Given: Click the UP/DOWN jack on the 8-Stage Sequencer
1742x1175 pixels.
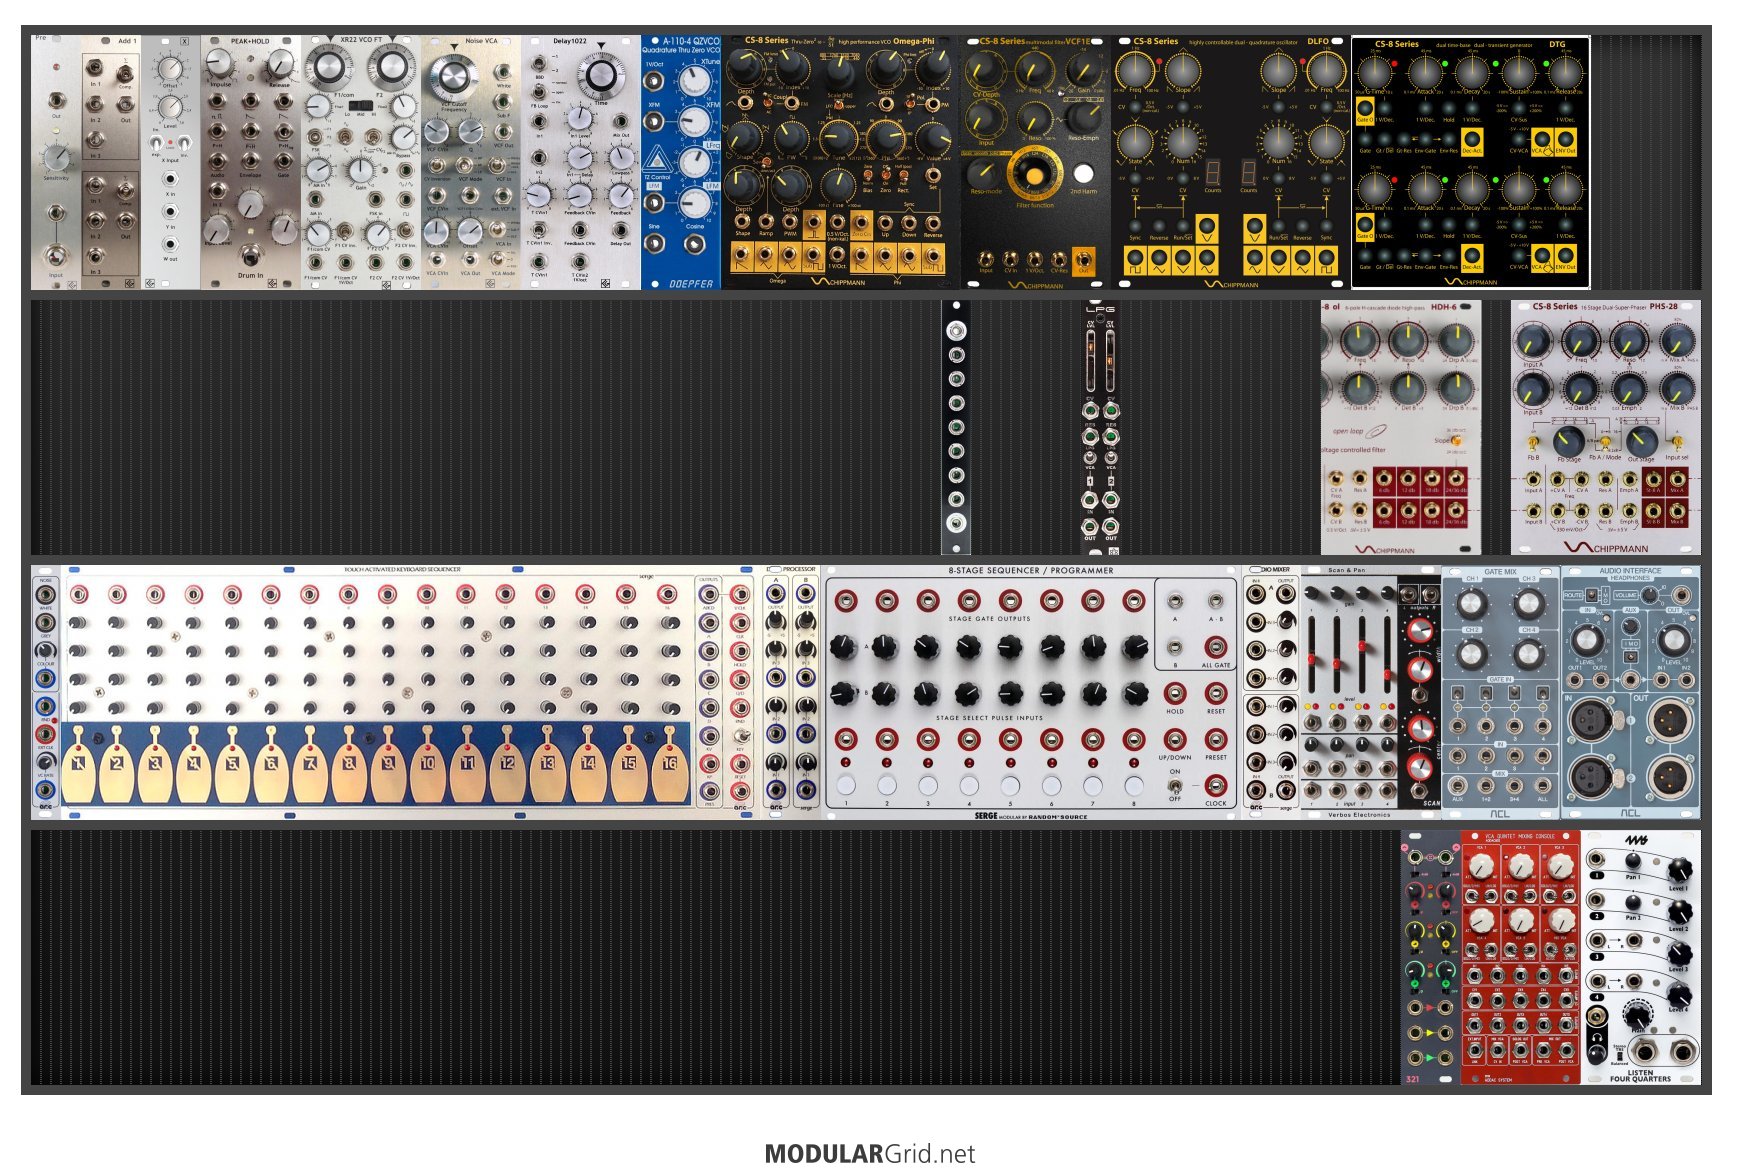Looking at the screenshot, I should coord(1175,739).
